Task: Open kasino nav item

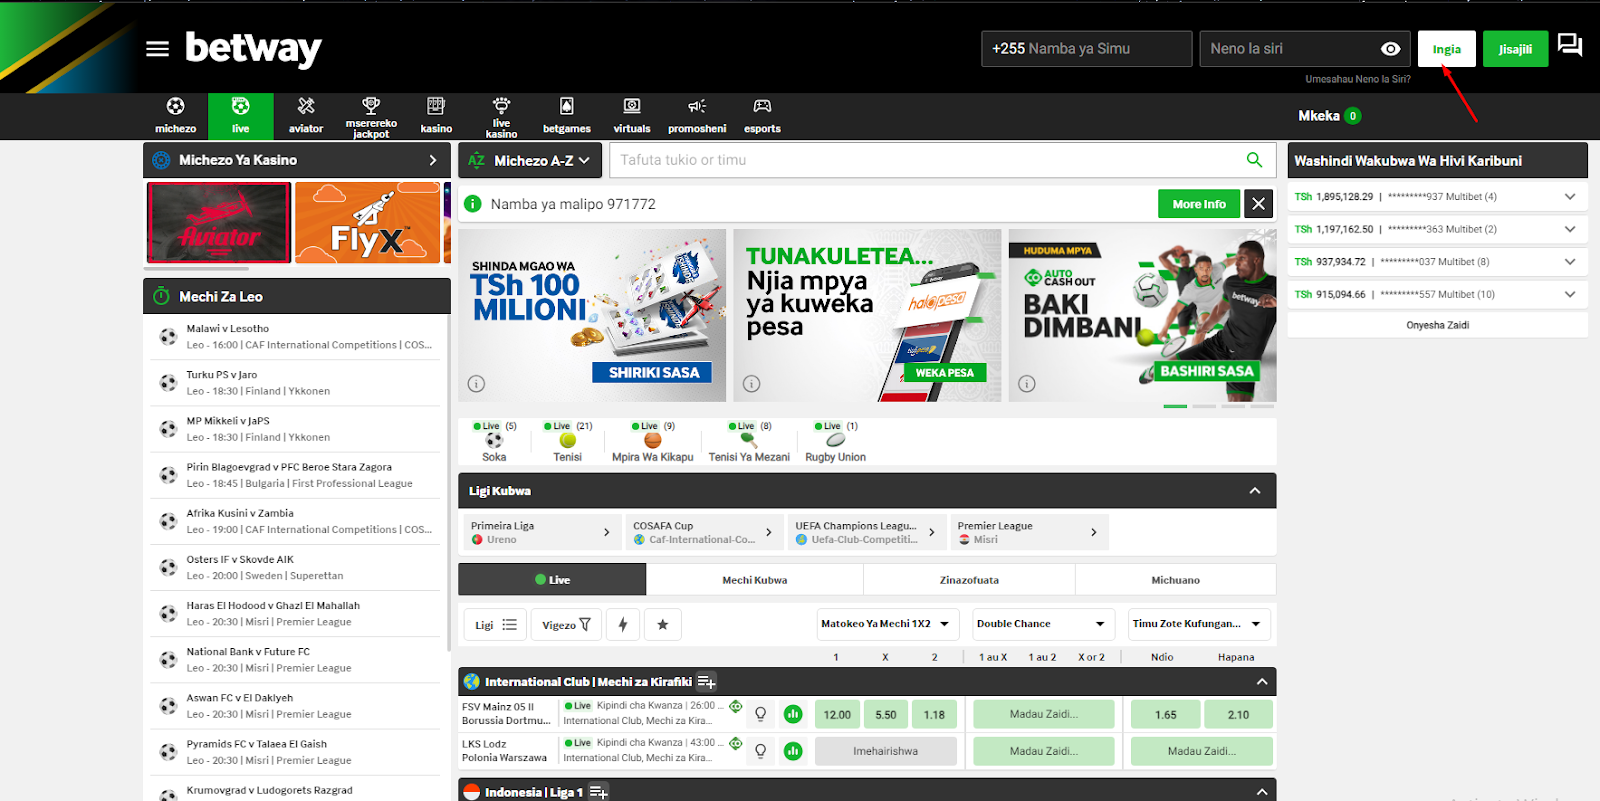Action: tap(436, 116)
